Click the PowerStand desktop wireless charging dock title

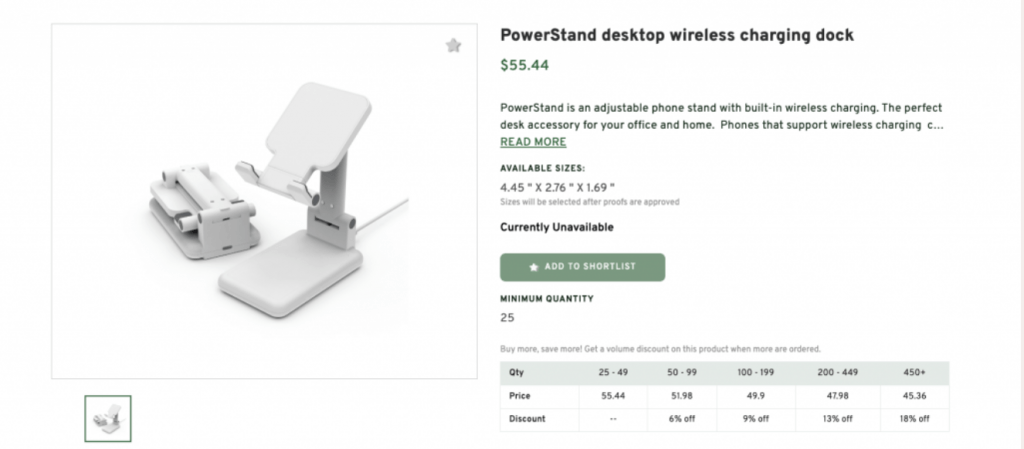(x=676, y=35)
